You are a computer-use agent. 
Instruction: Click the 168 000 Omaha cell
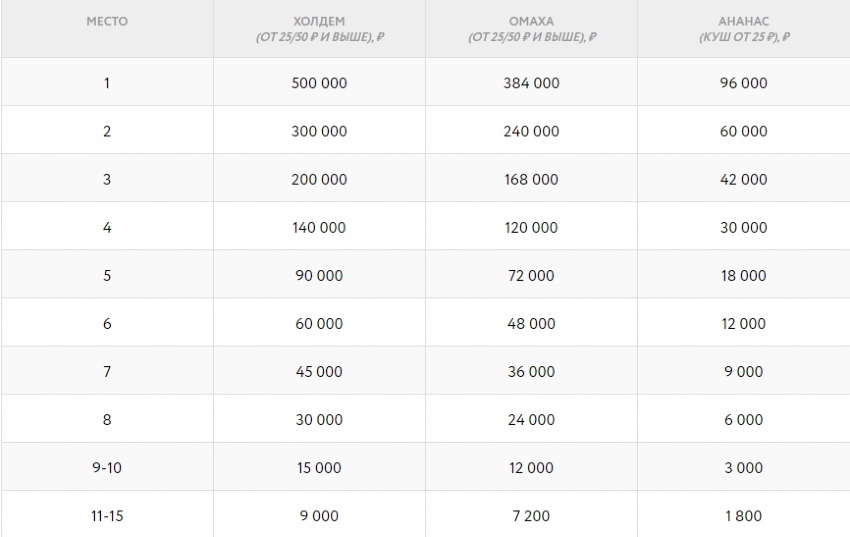(531, 179)
